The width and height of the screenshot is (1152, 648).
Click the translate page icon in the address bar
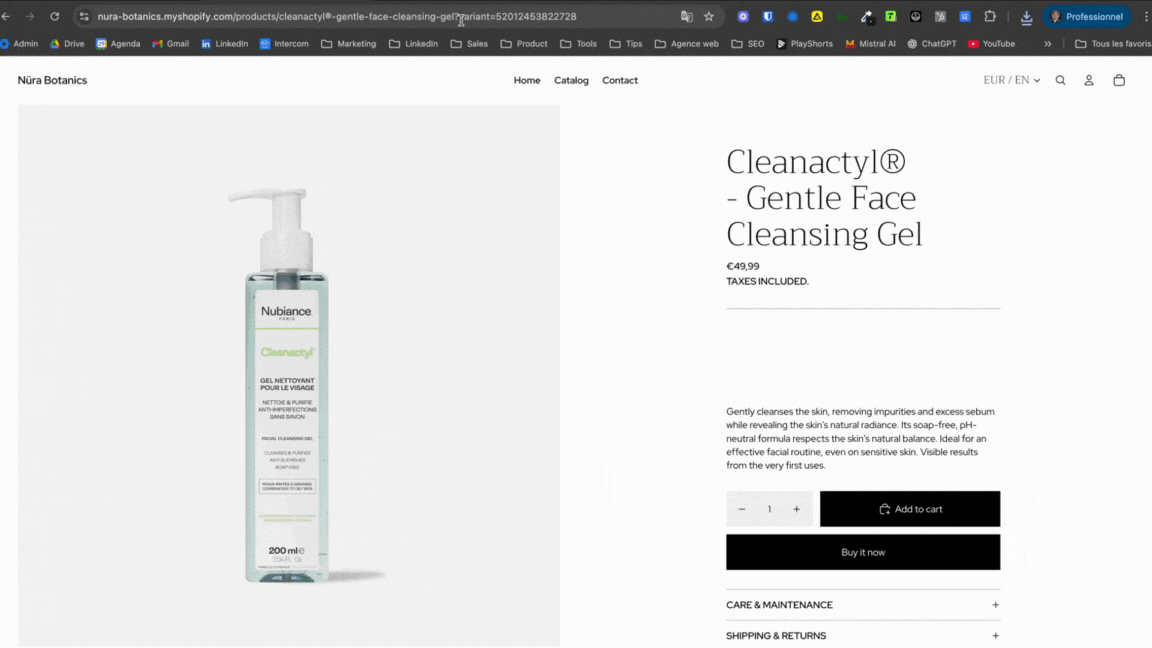click(686, 16)
